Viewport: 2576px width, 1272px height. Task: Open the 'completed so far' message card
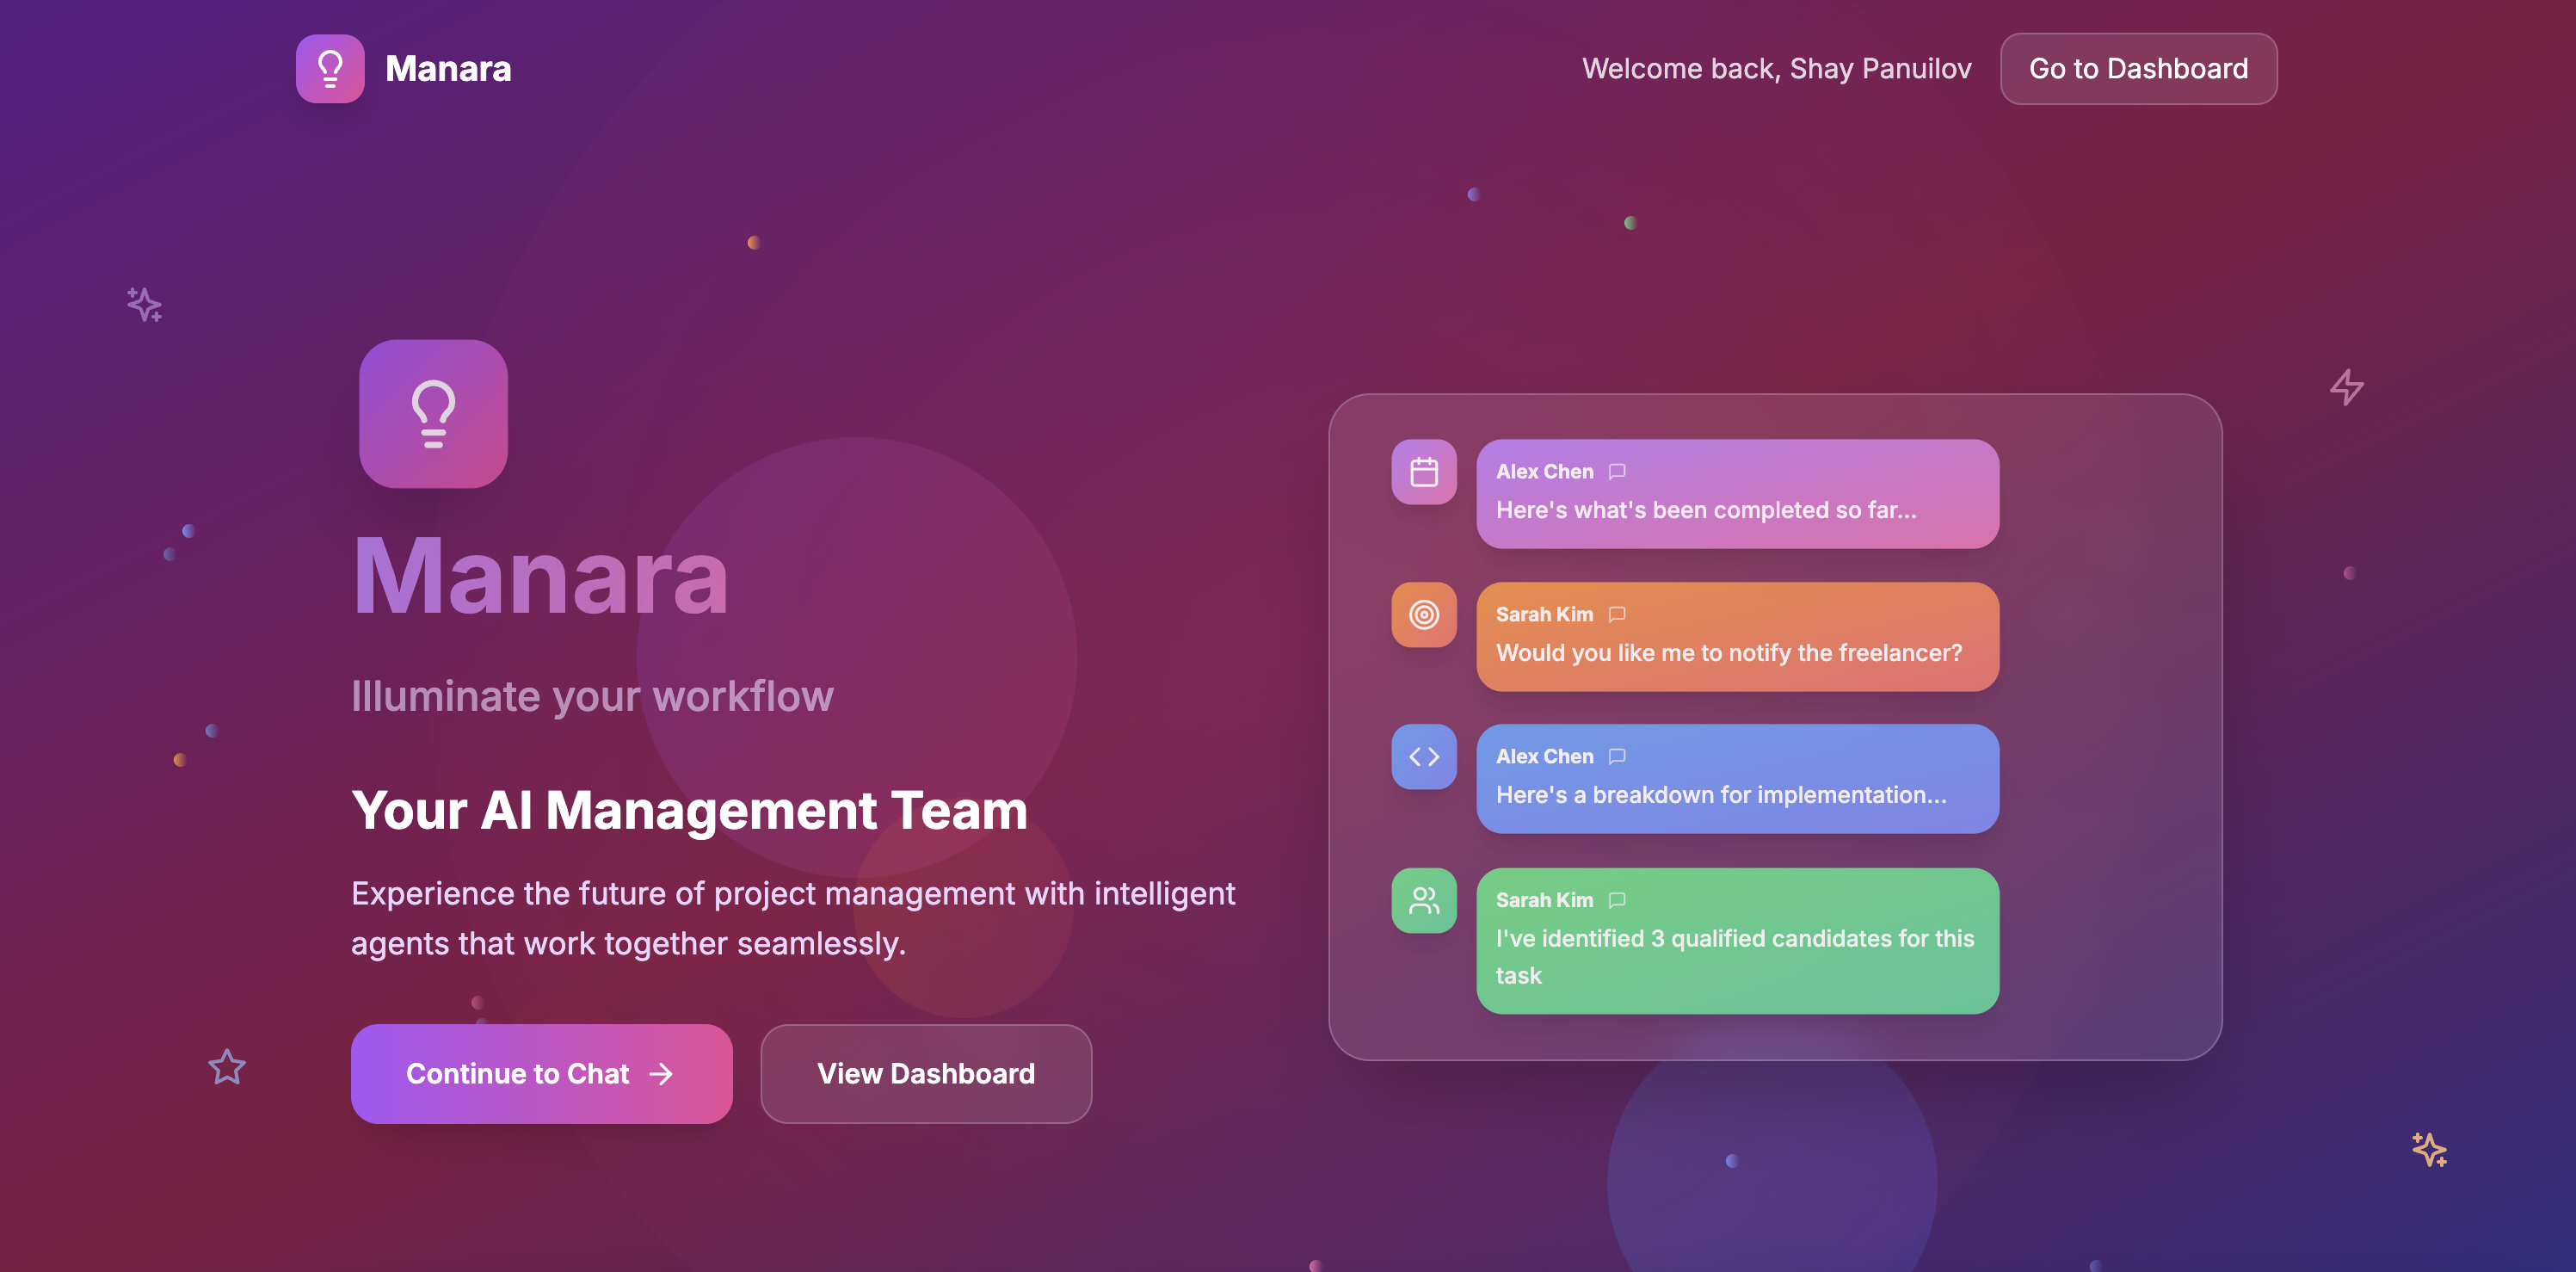1737,494
